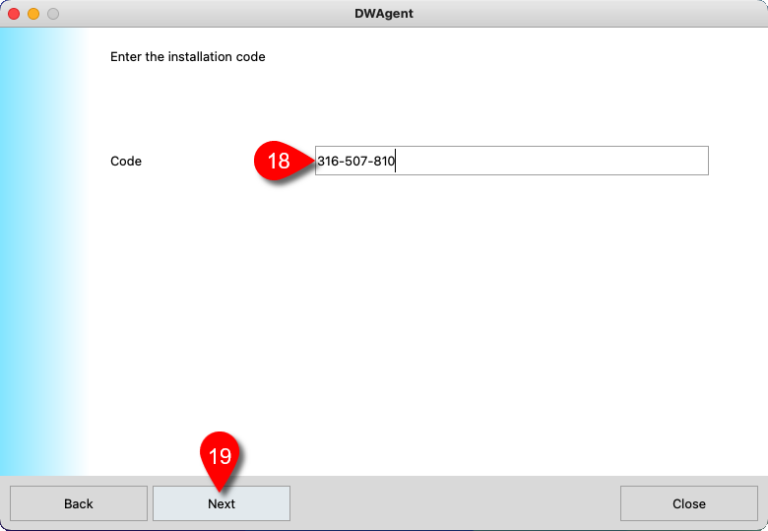Click gray bar space between Next and Close

(455, 503)
